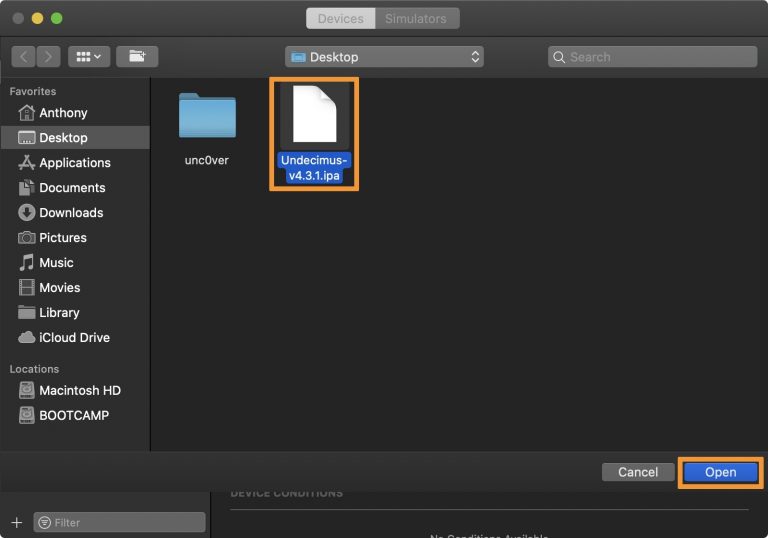Open Applications in the sidebar

coord(75,163)
